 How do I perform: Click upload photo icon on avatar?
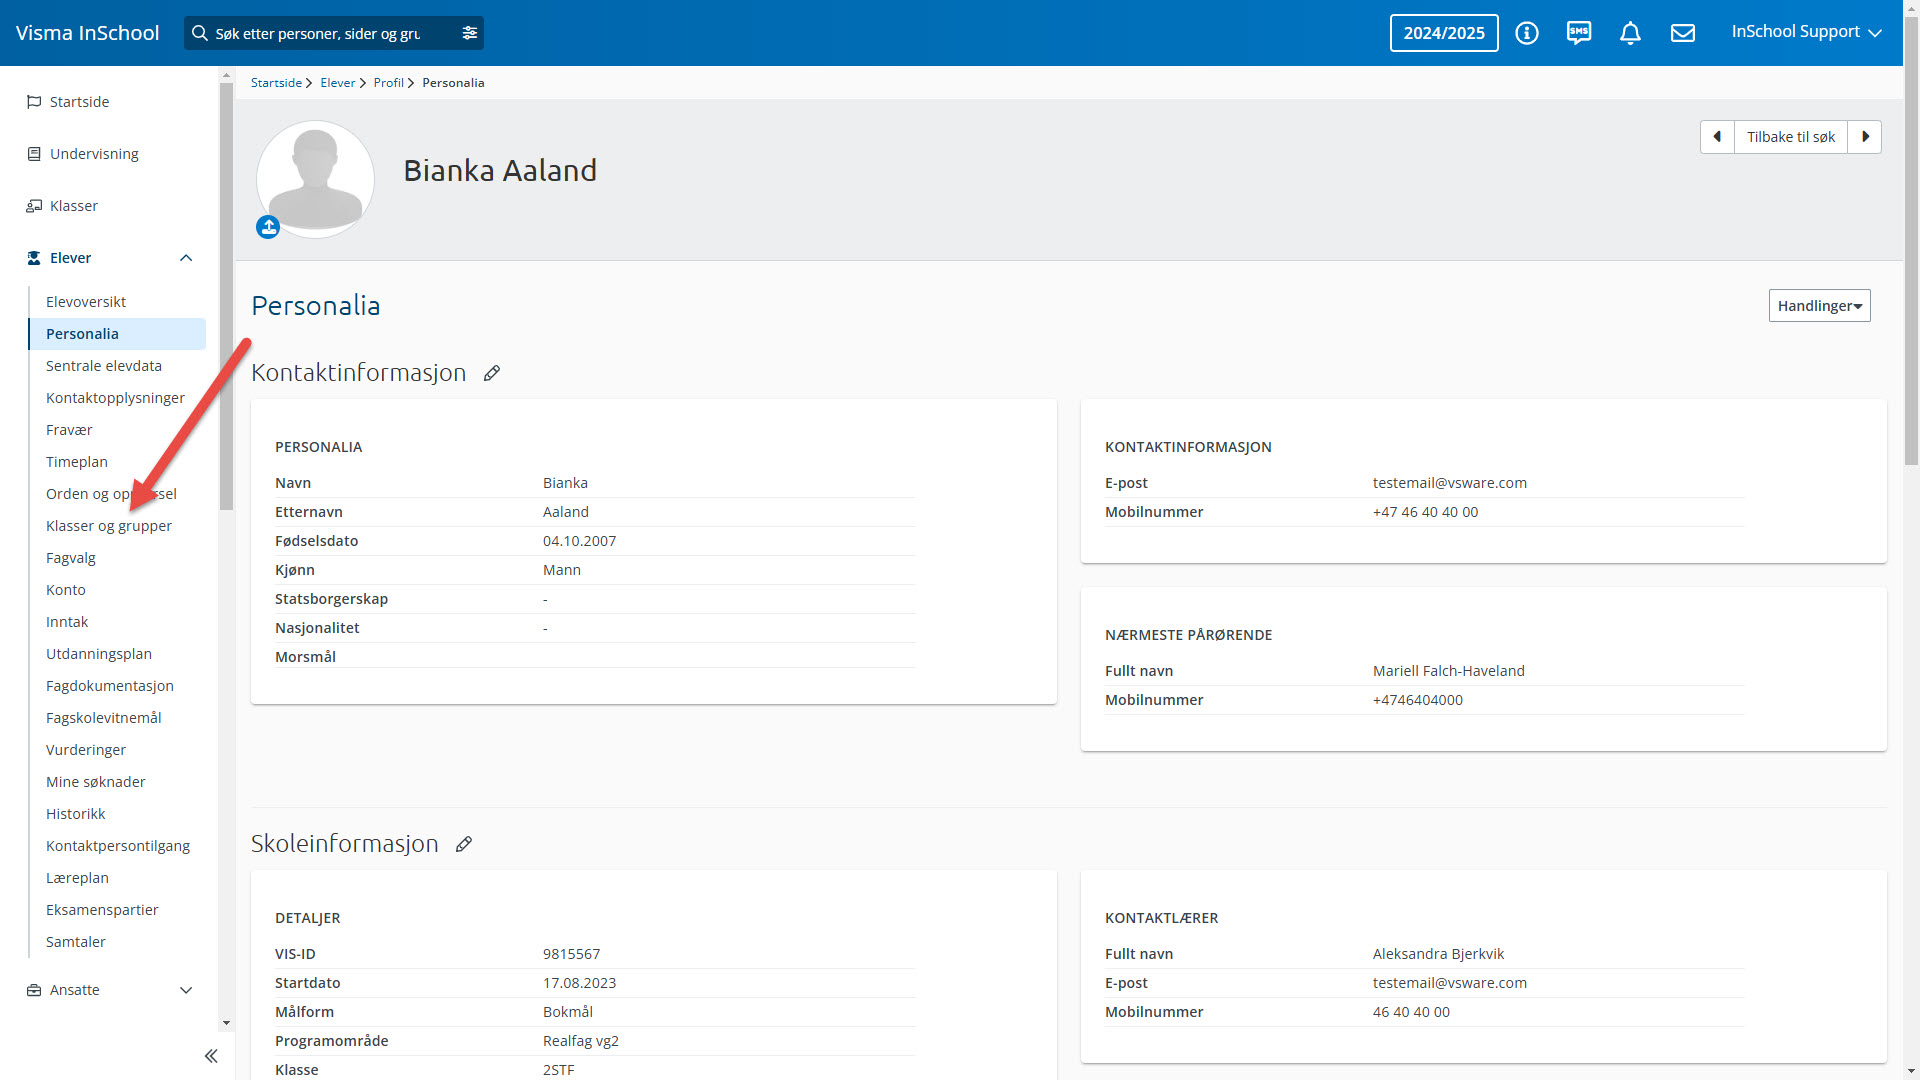[268, 227]
